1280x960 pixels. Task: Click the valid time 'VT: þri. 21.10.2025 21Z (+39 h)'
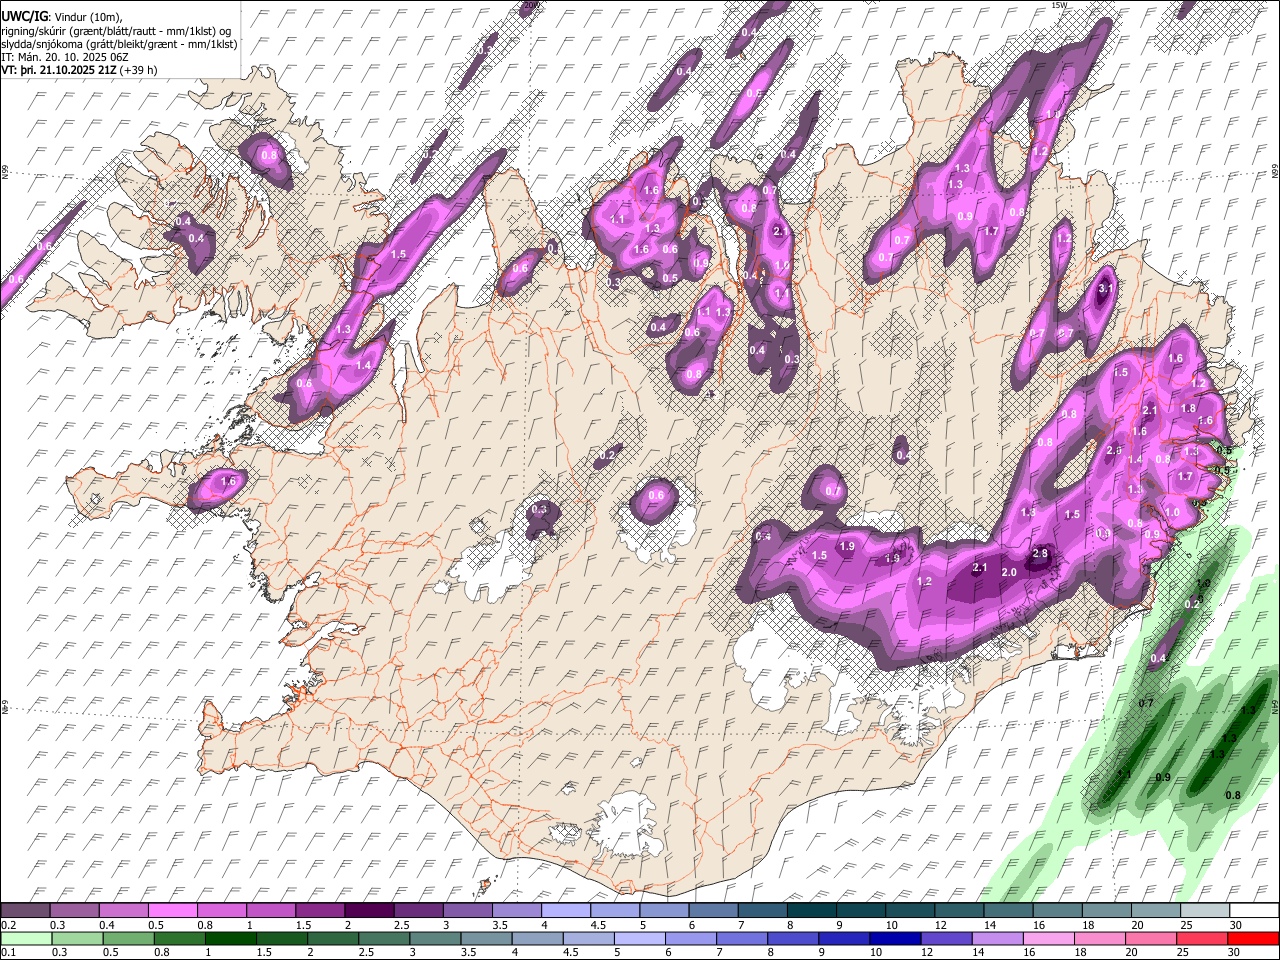[x=79, y=71]
